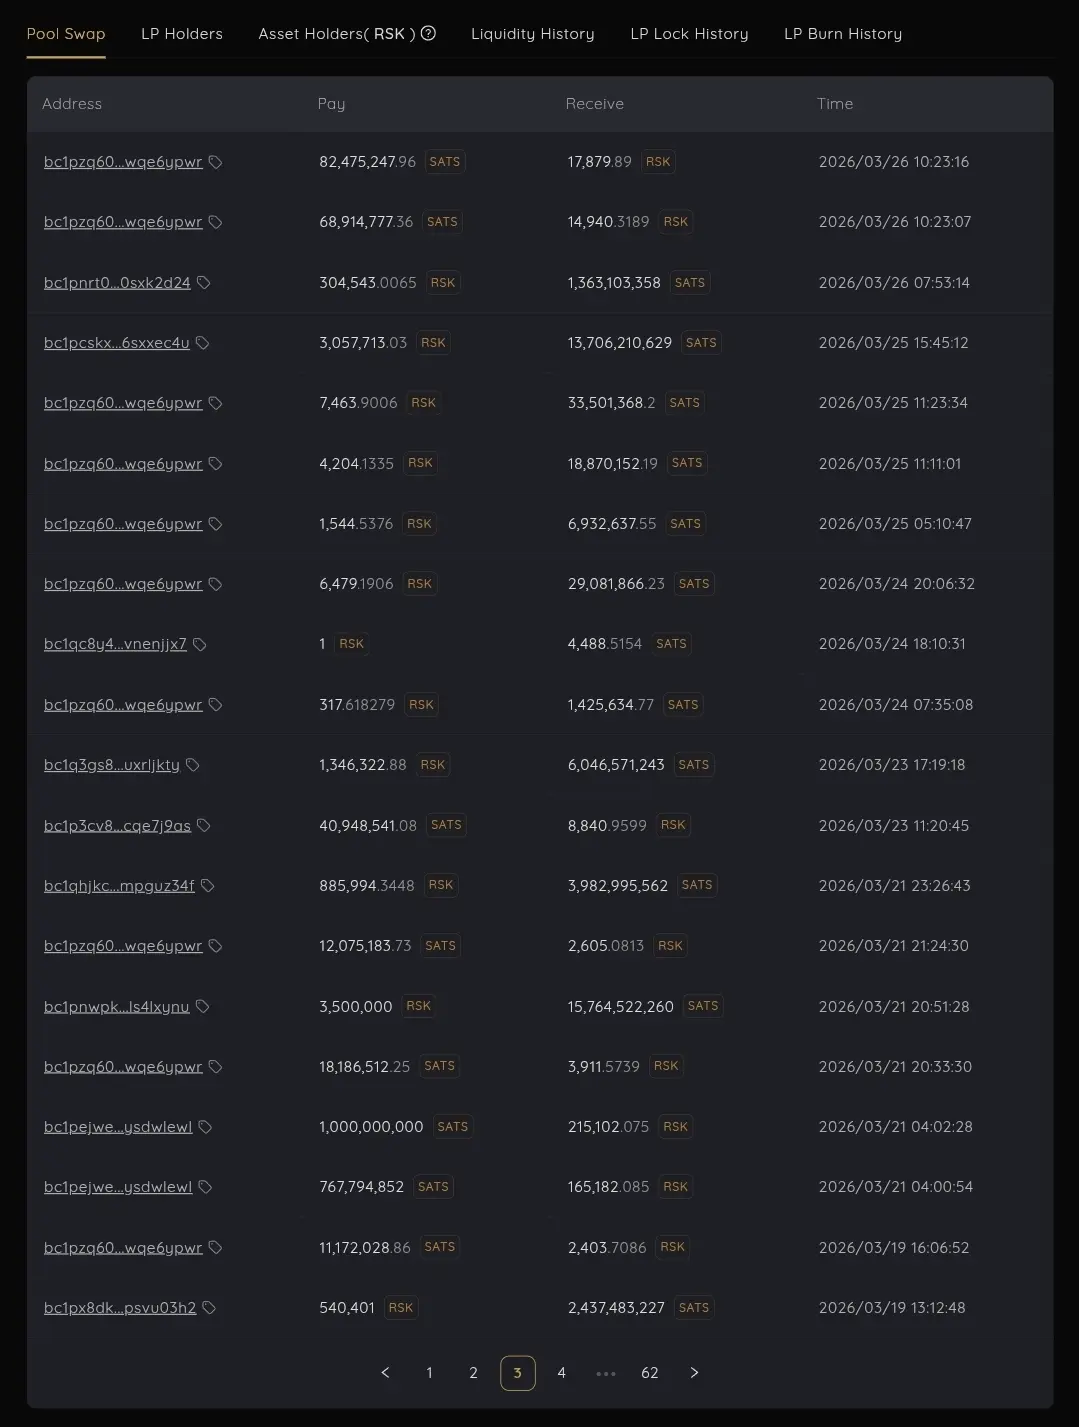
Task: Click tag icon next to bc1q3gs8...uxrljkty
Action: 193,765
